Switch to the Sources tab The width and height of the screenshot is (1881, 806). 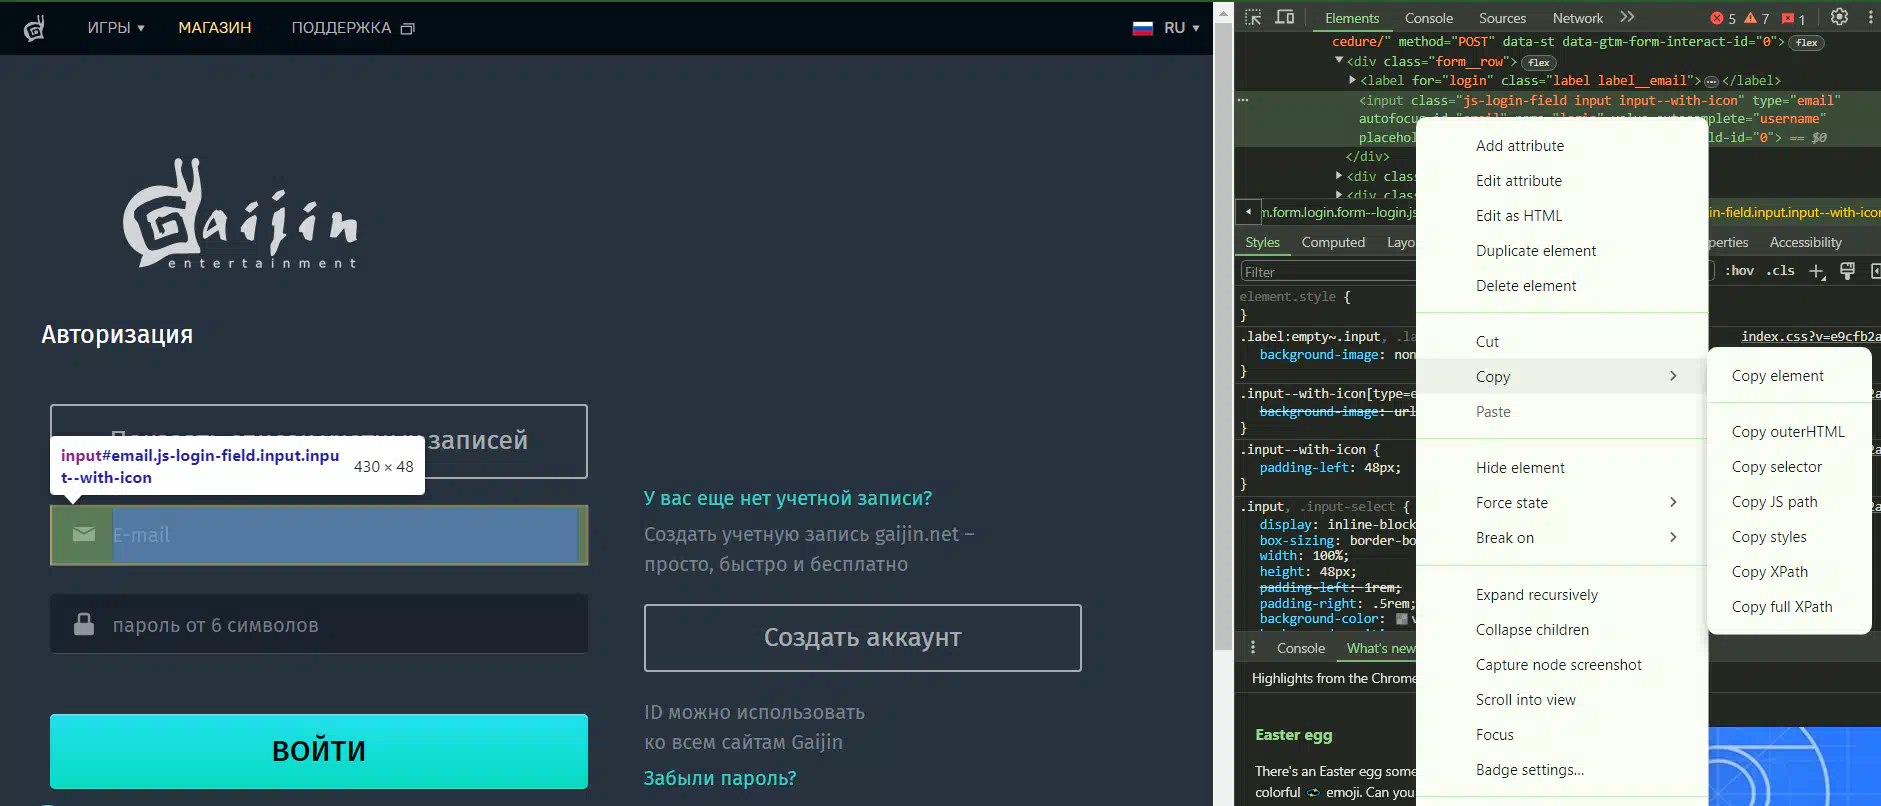tap(1502, 18)
